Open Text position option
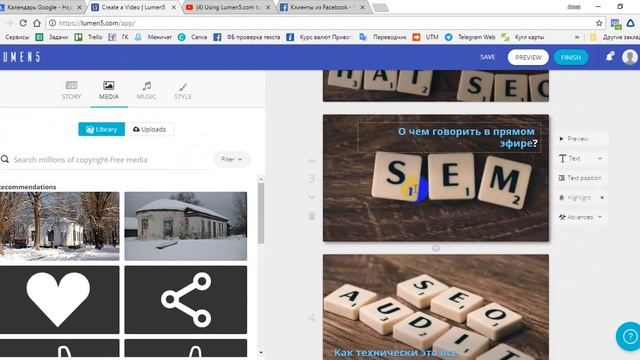This screenshot has width=640, height=360. [580, 178]
